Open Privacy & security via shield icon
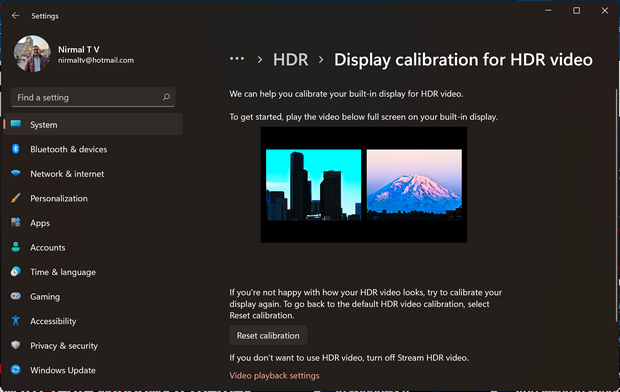 click(x=16, y=345)
